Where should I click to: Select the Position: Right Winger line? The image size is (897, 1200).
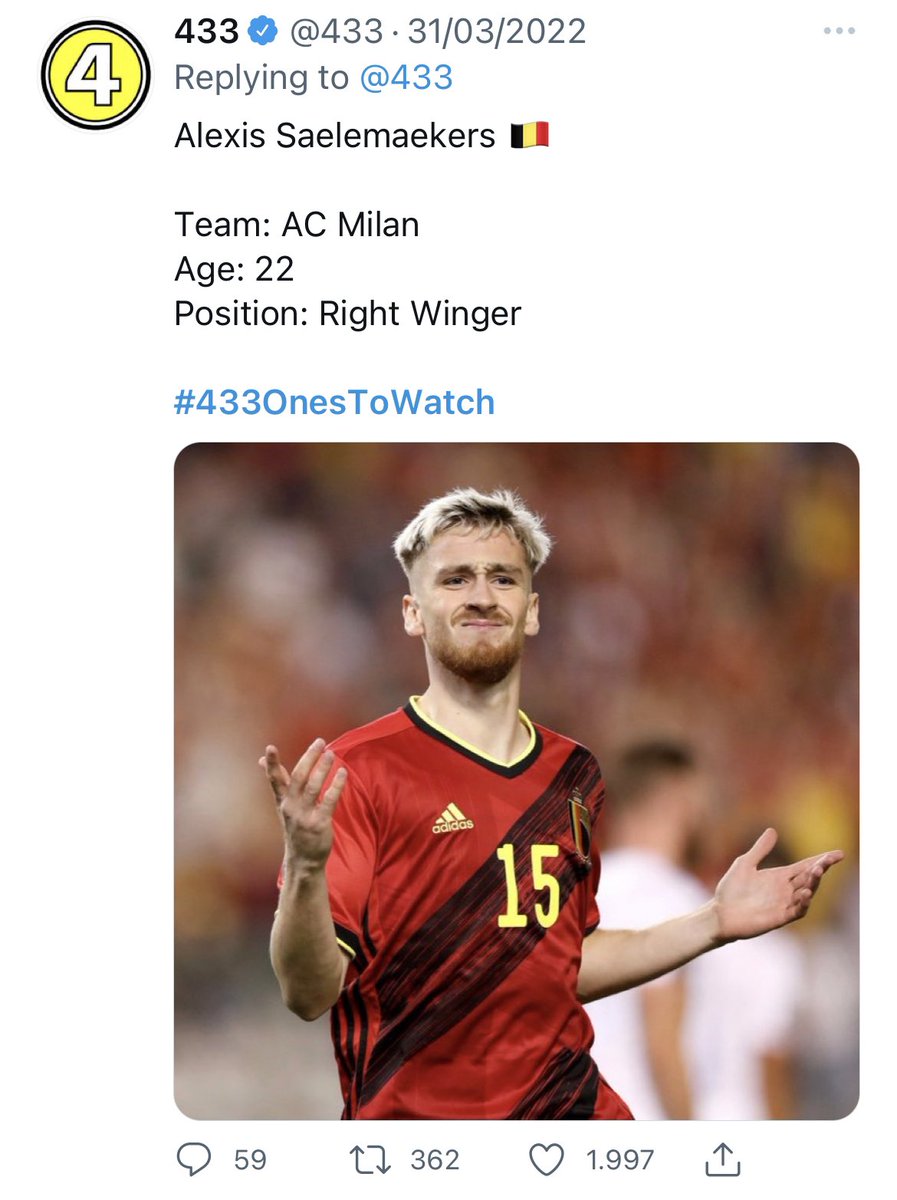tap(348, 314)
